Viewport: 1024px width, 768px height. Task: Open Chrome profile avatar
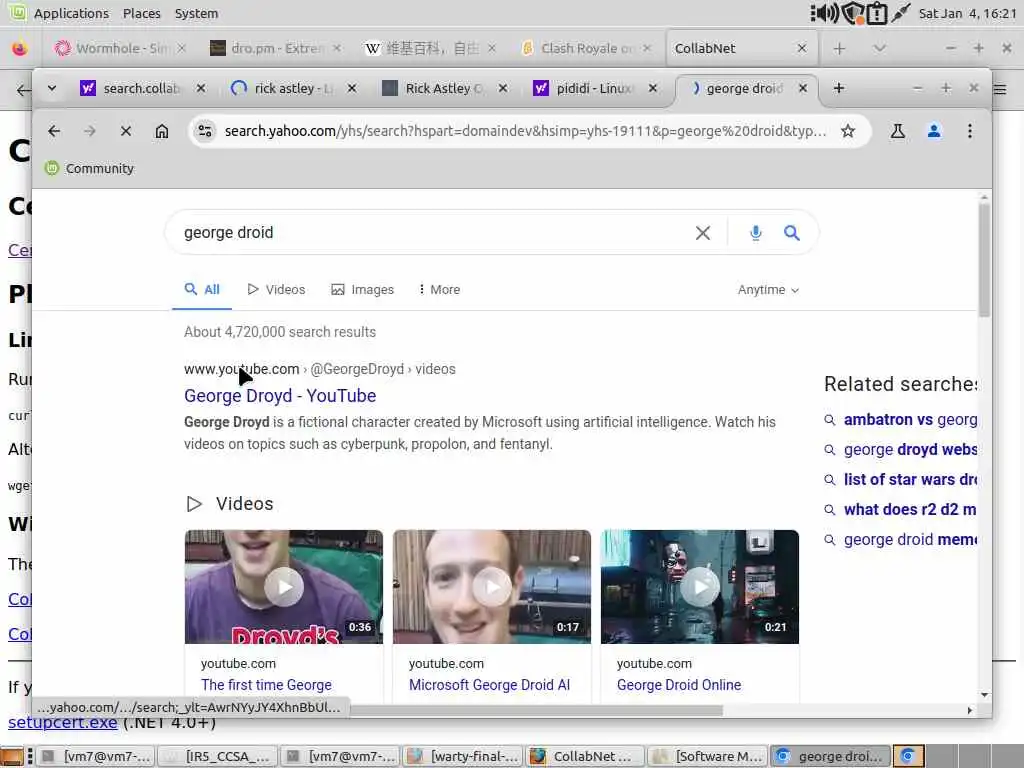point(934,131)
